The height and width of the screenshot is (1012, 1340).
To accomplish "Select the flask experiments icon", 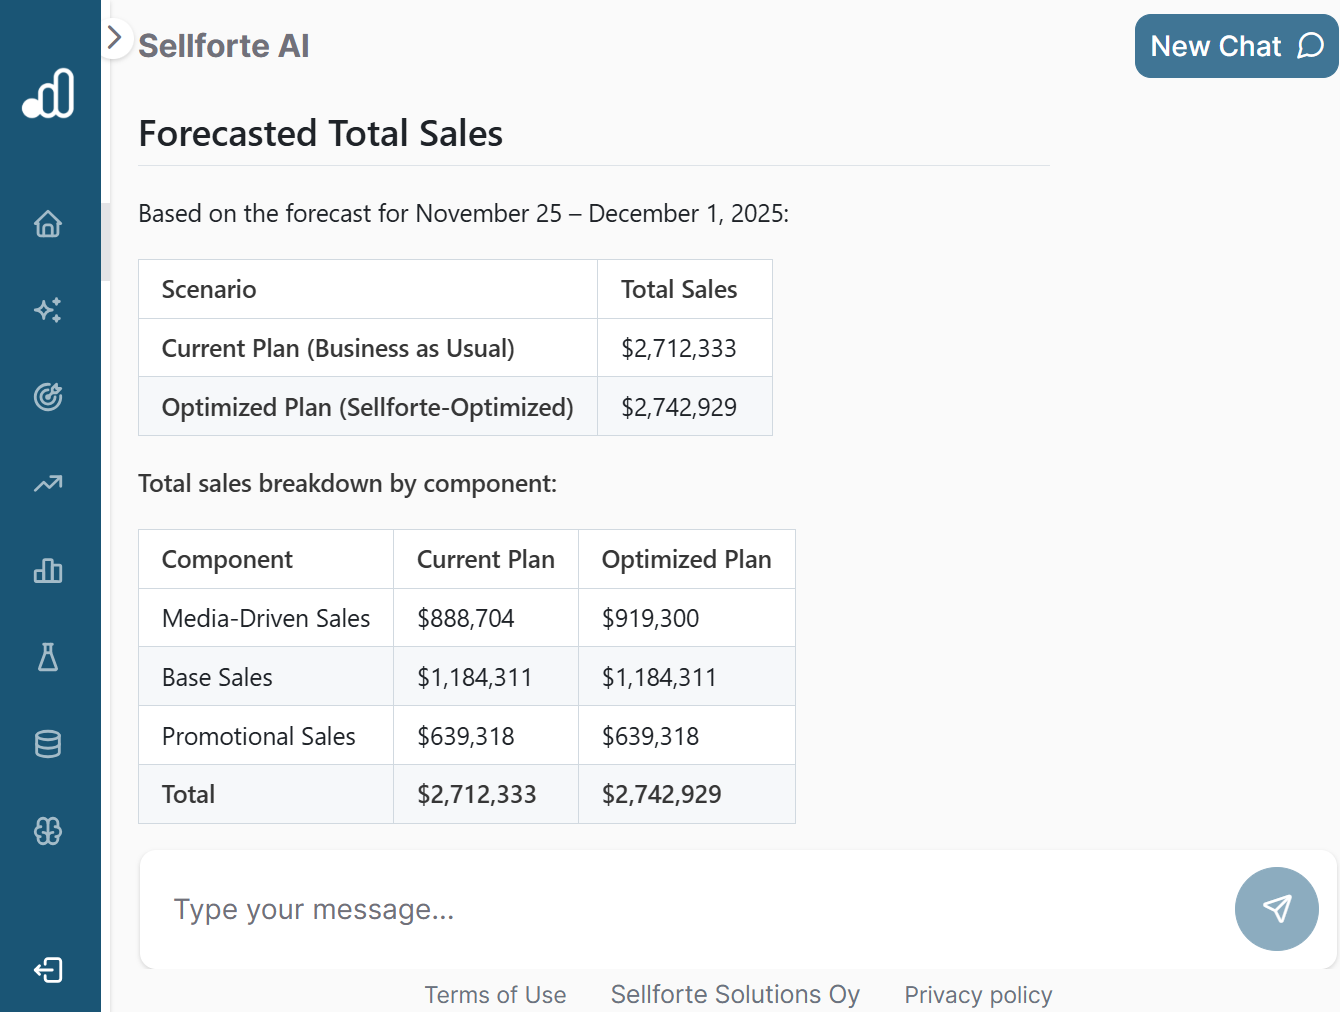I will tap(47, 658).
